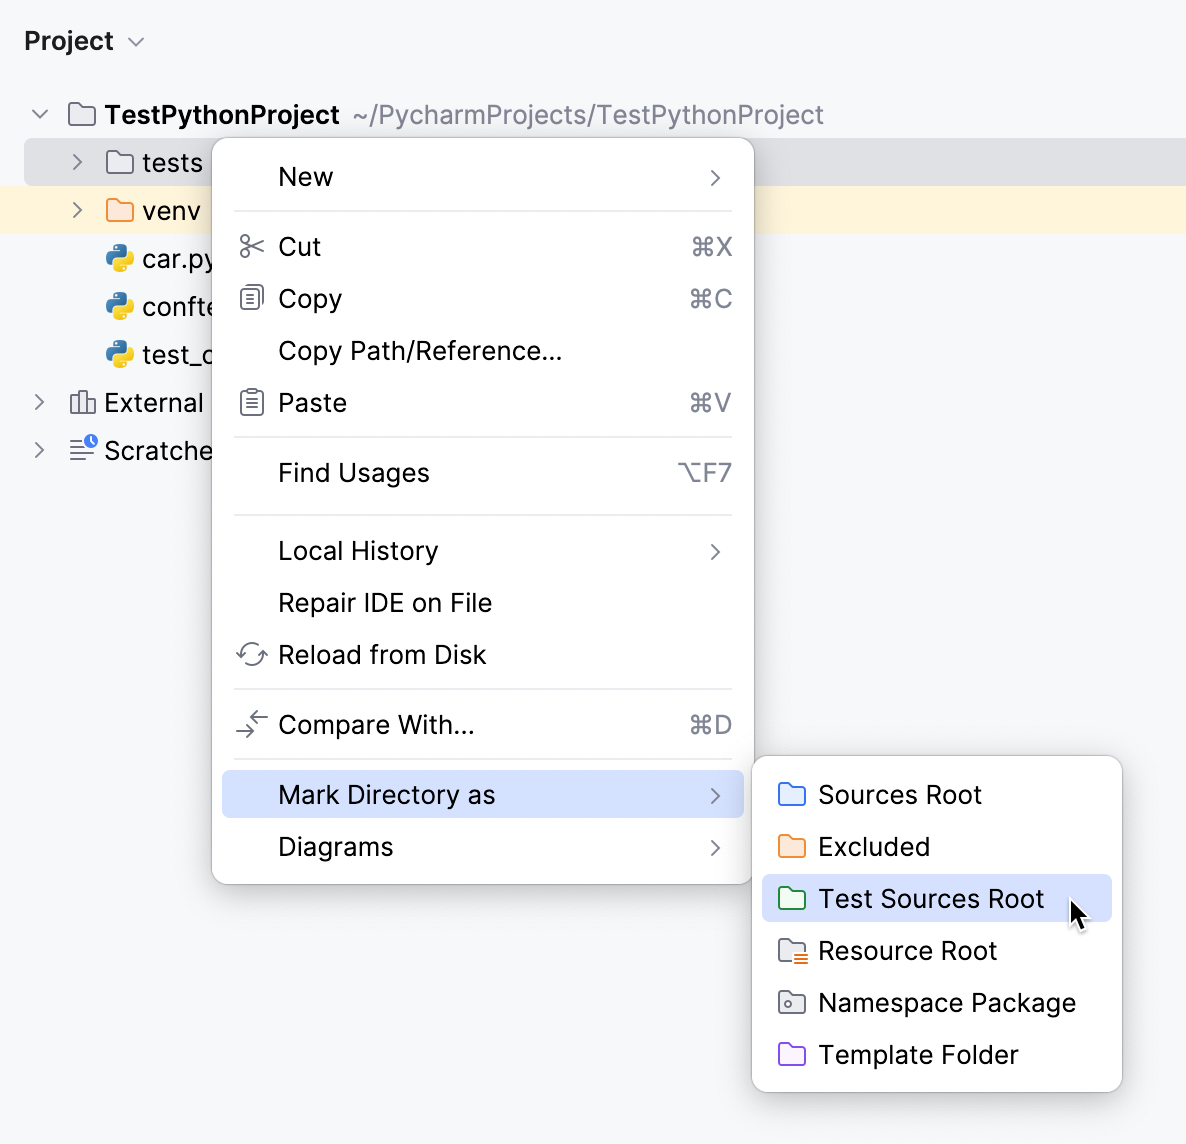Click the Paste clipboard icon
Image resolution: width=1186 pixels, height=1144 pixels.
[x=251, y=402]
